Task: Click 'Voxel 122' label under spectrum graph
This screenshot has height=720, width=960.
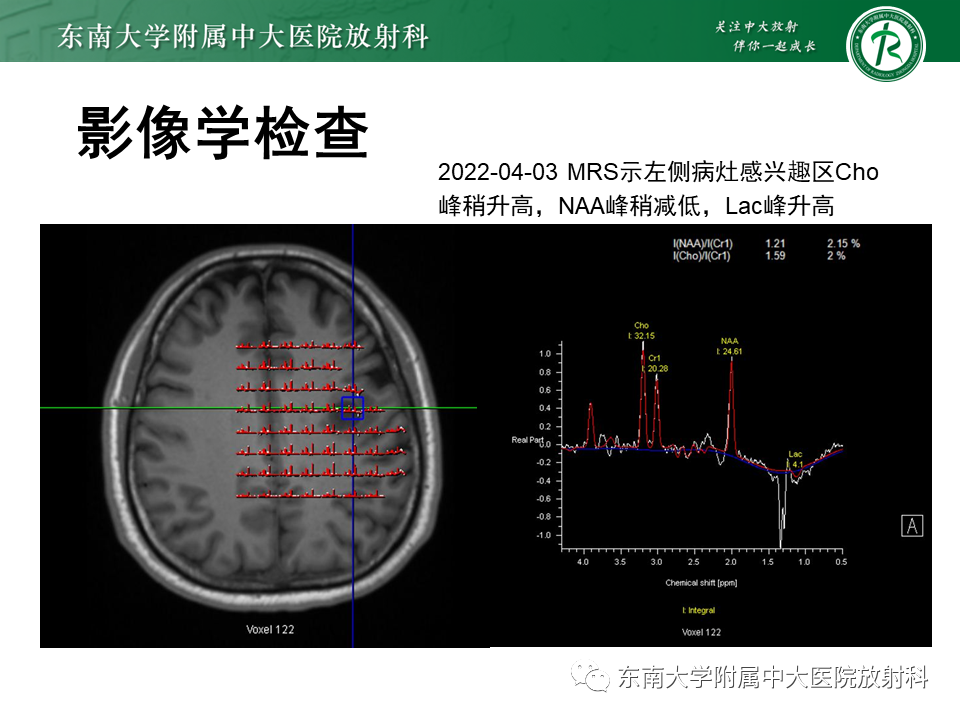Action: 701,632
